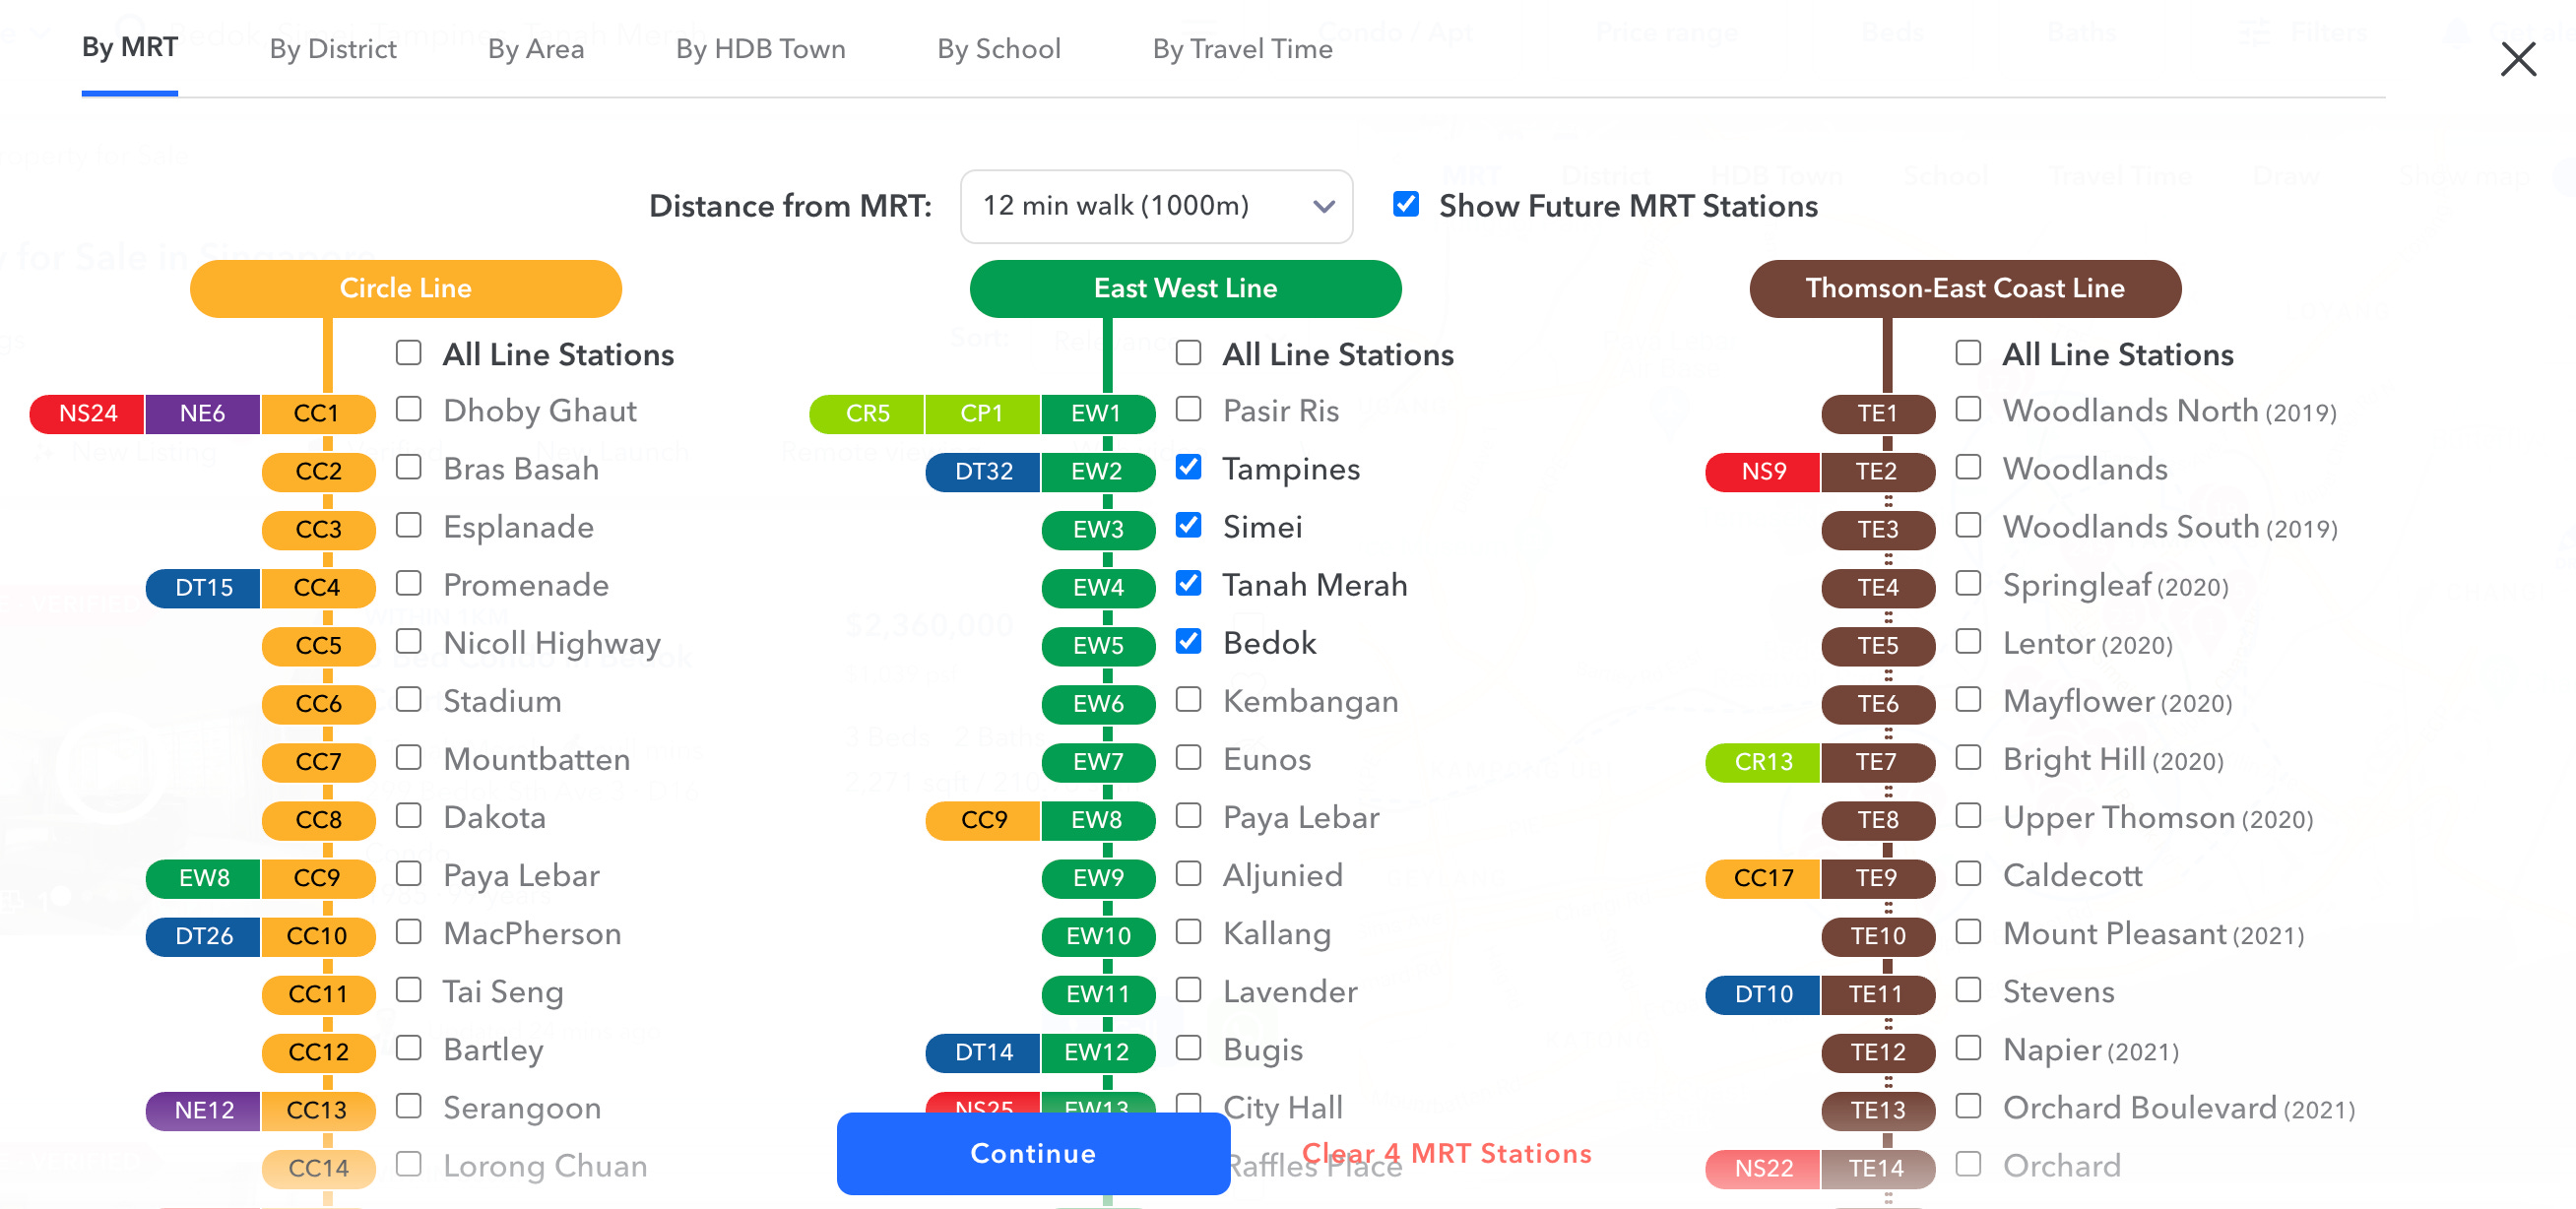Click the NS24 station code badge
The width and height of the screenshot is (2576, 1209).
pyautogui.click(x=87, y=413)
